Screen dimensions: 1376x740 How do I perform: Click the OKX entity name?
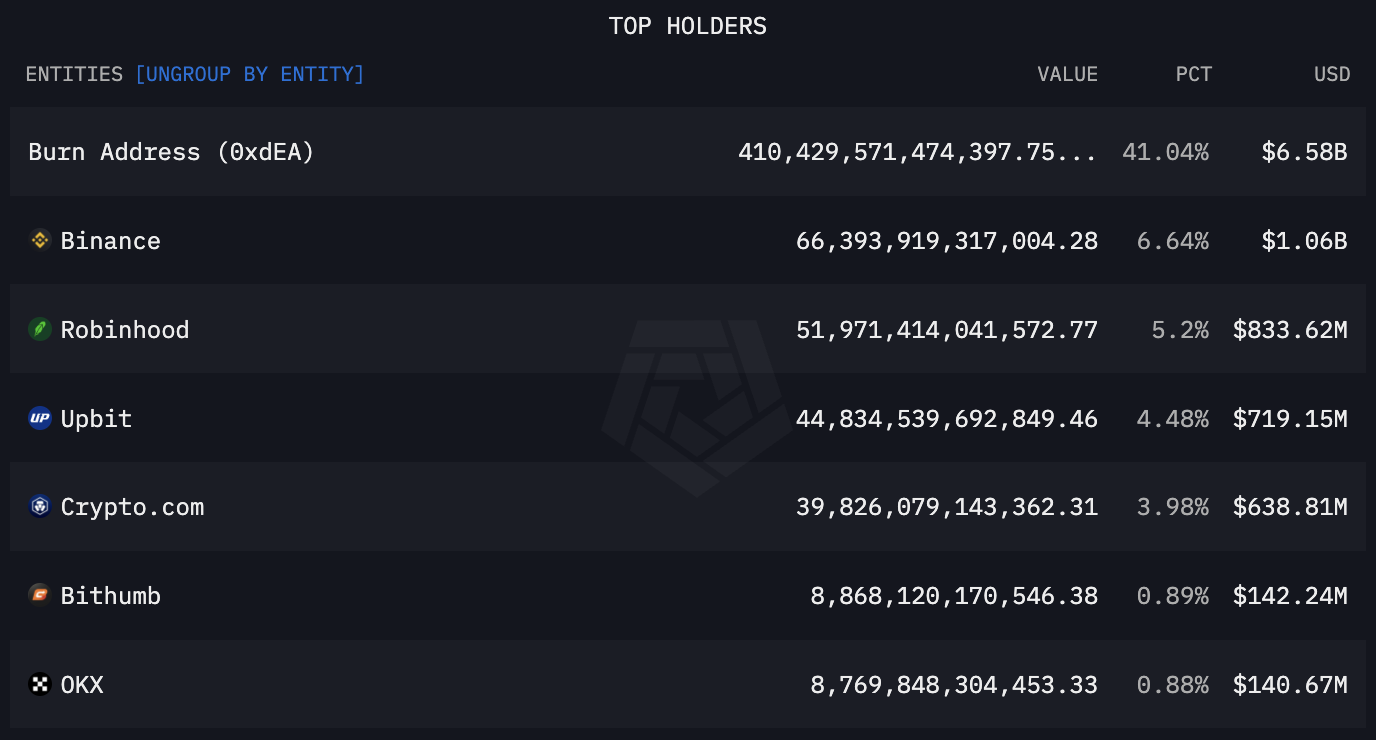(82, 686)
